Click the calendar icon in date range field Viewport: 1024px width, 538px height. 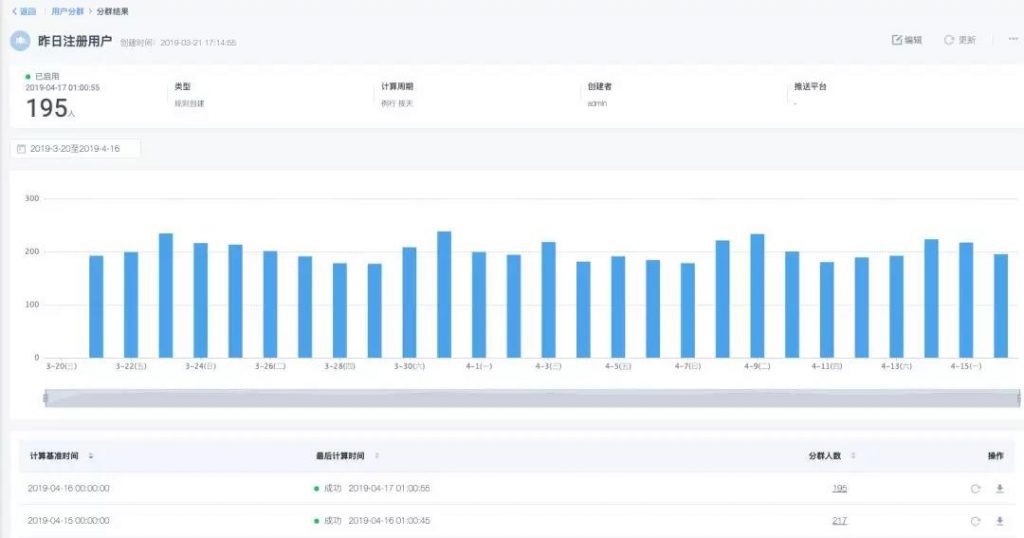coord(21,149)
